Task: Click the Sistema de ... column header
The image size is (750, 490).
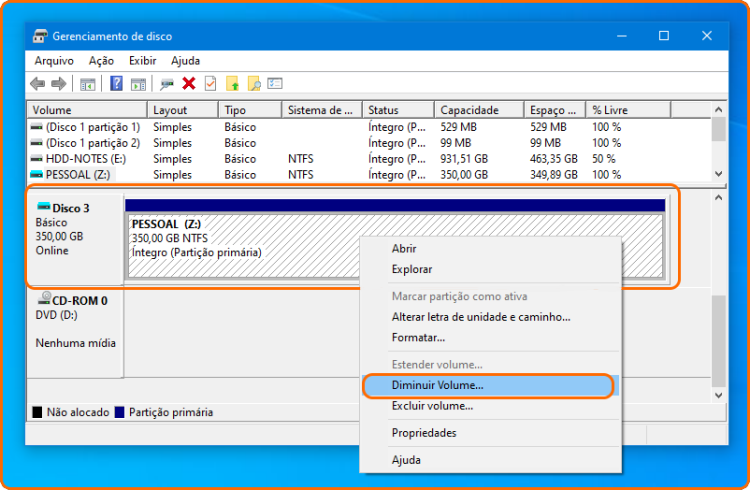Action: click(x=322, y=110)
